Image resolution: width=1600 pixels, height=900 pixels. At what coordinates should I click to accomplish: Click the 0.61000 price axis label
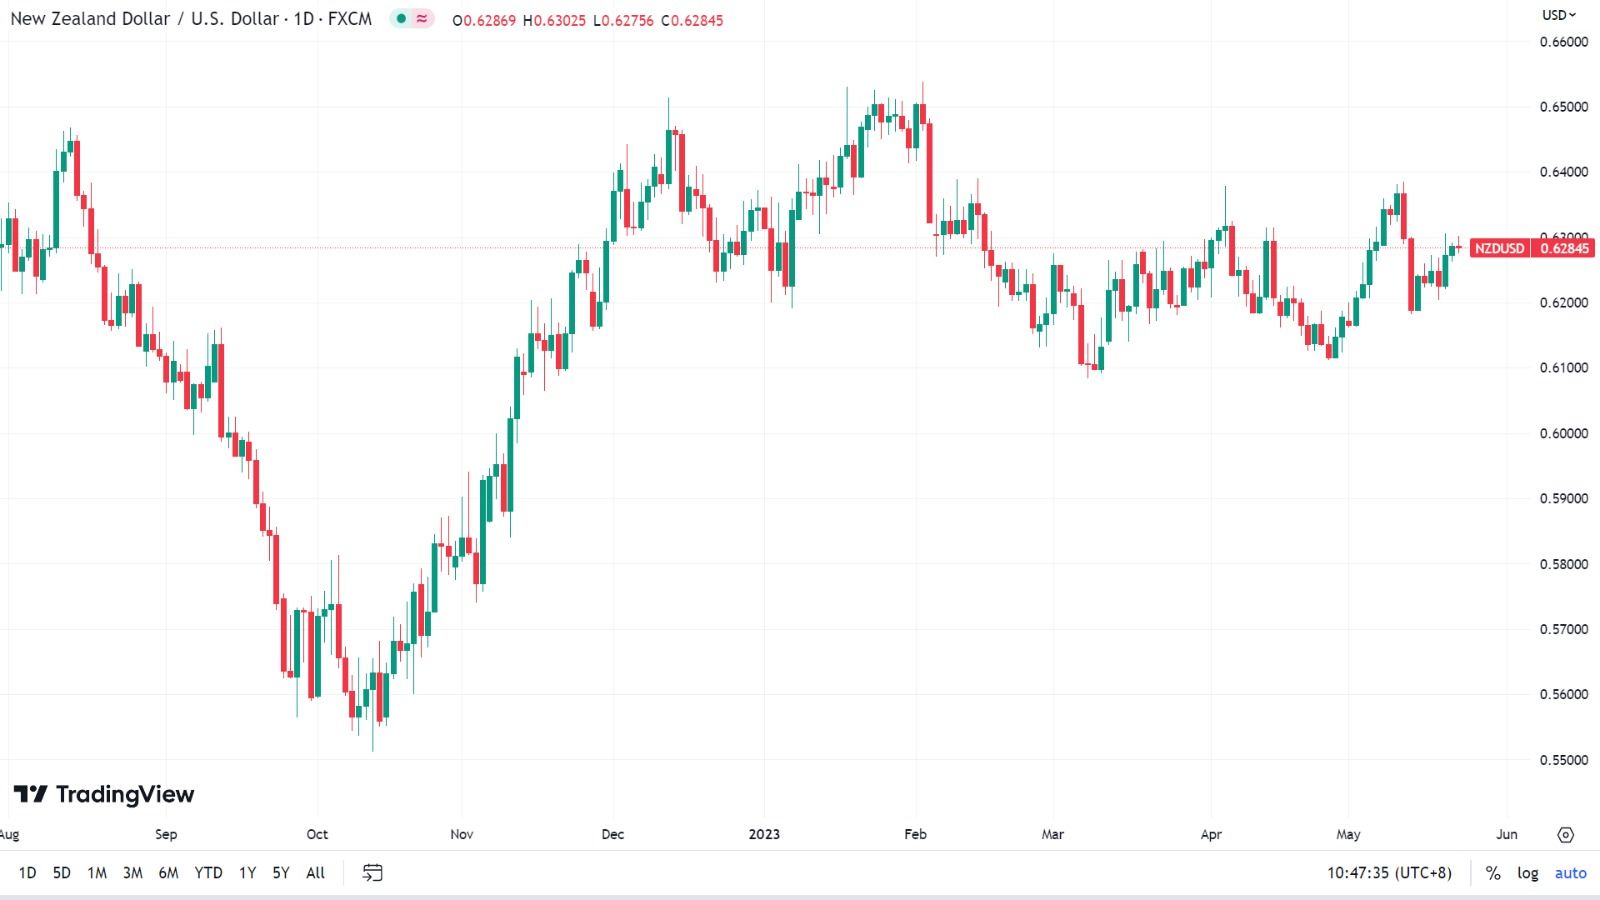tap(1564, 368)
